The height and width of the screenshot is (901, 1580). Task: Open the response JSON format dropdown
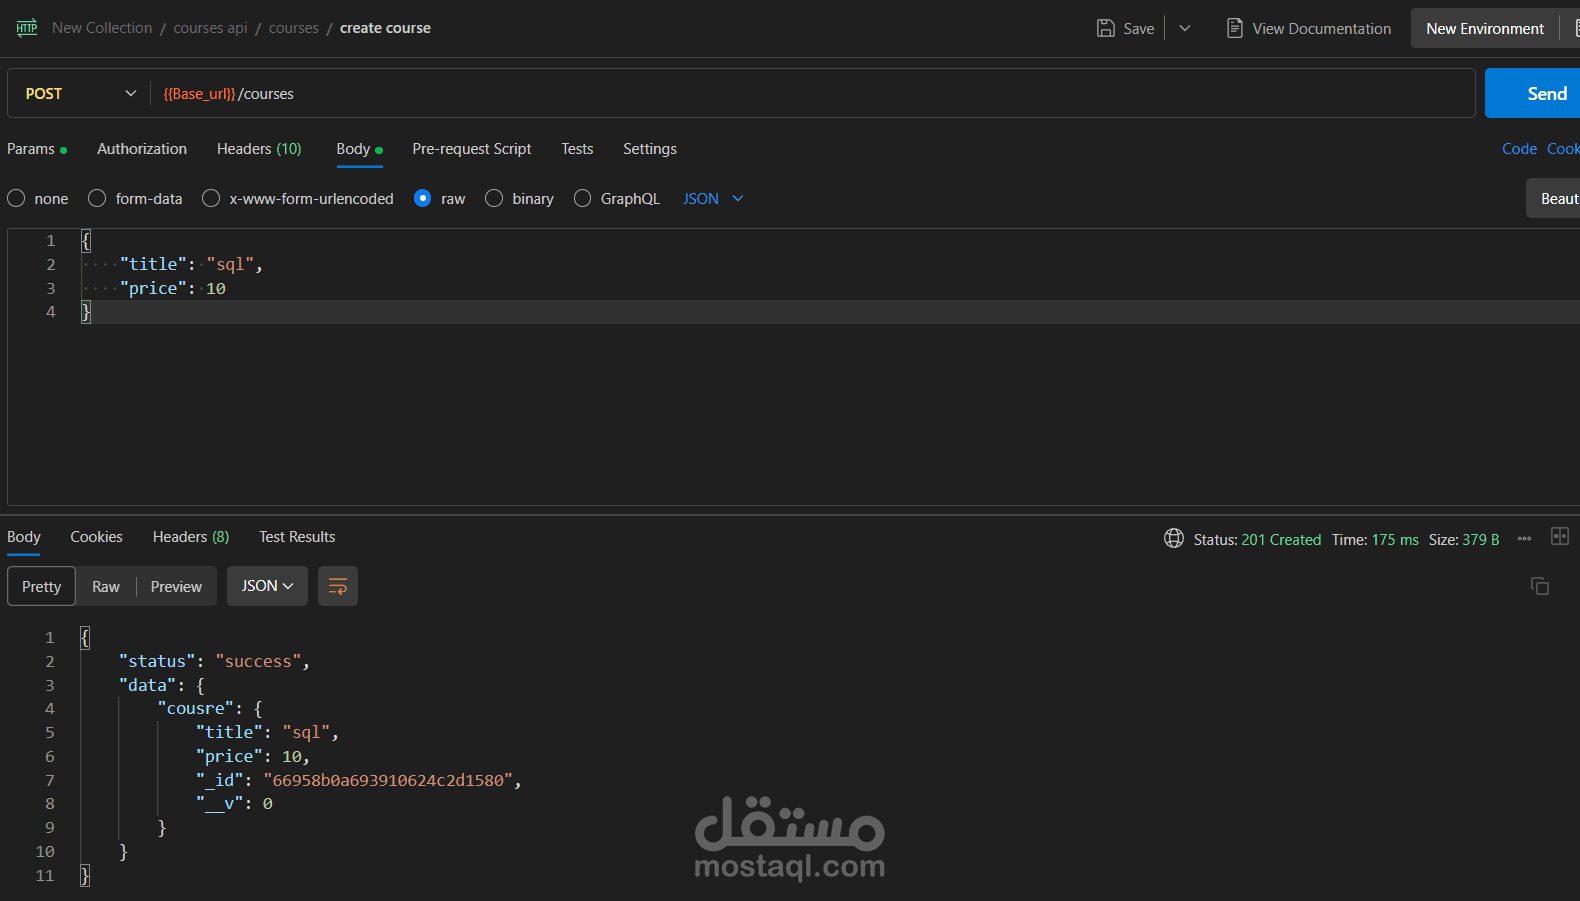tap(267, 586)
